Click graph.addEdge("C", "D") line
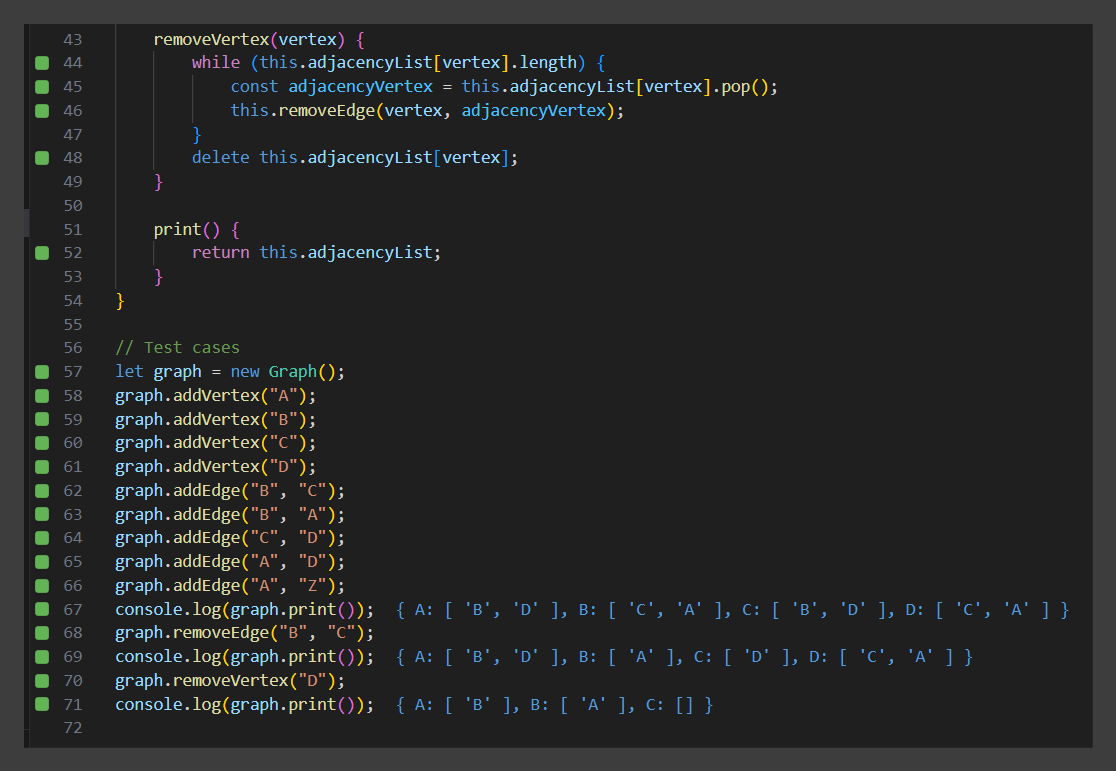Screen dimensions: 1116x771 pos(230,537)
